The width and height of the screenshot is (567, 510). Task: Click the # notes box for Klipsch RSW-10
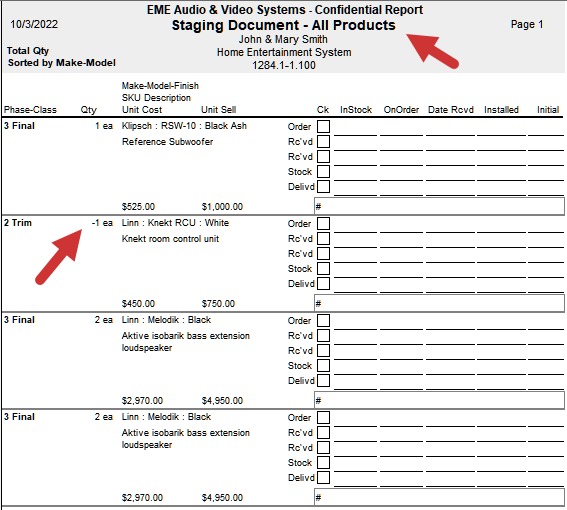click(x=439, y=207)
